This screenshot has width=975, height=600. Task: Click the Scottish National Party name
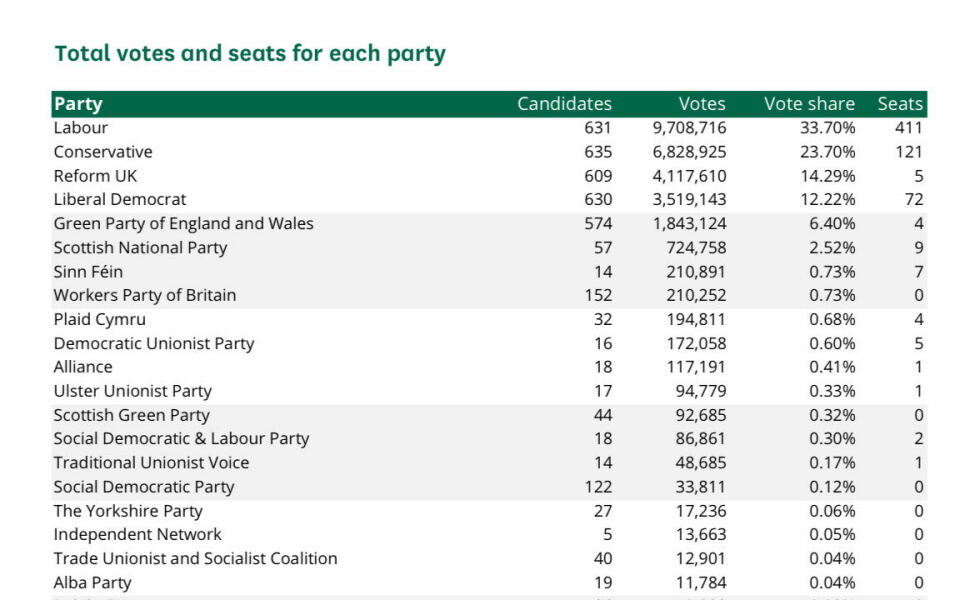pyautogui.click(x=140, y=248)
